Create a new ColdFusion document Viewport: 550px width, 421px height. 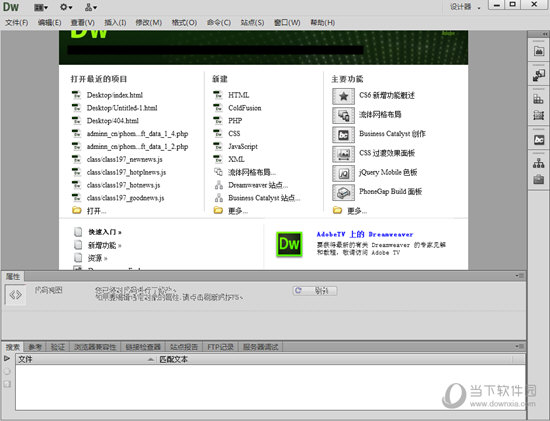coord(245,108)
